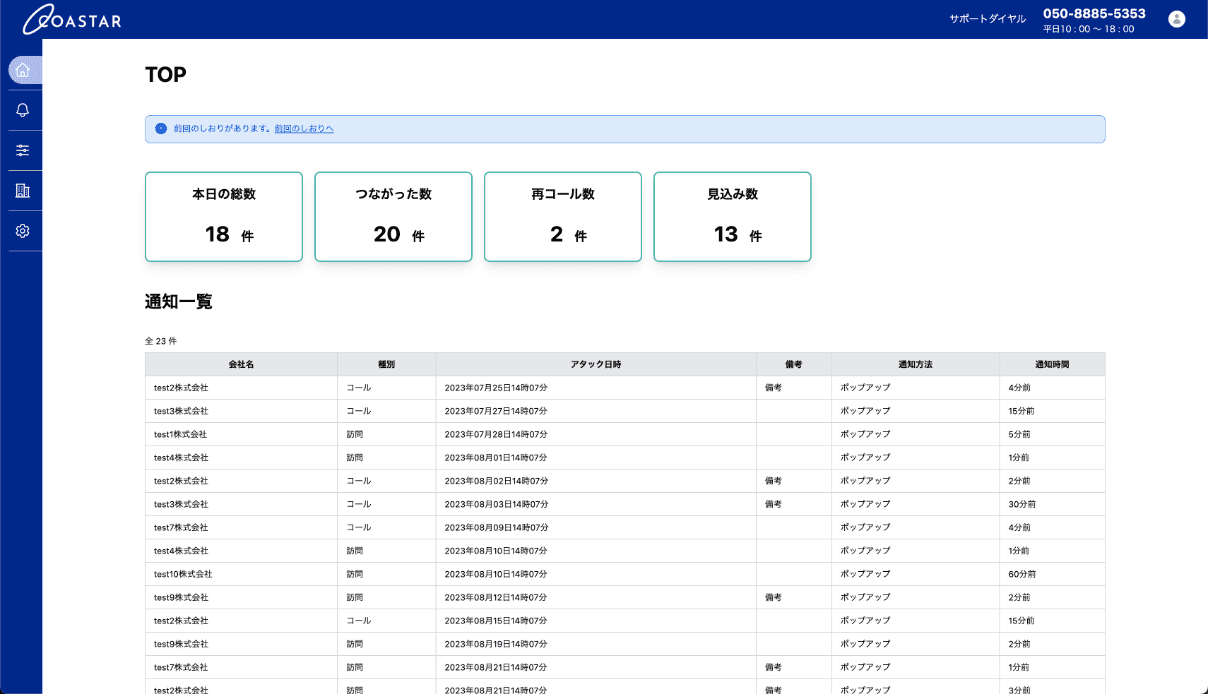Click the blue info icon in banner
This screenshot has height=694, width=1208.
coord(161,129)
